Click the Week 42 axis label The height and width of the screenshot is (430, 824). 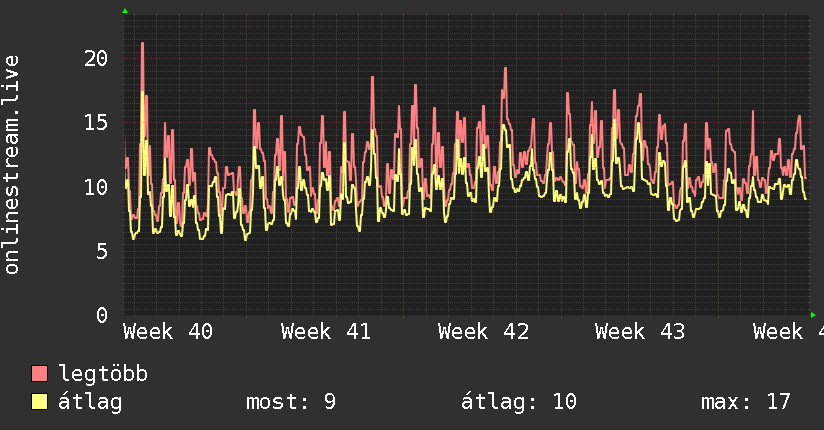tap(483, 332)
